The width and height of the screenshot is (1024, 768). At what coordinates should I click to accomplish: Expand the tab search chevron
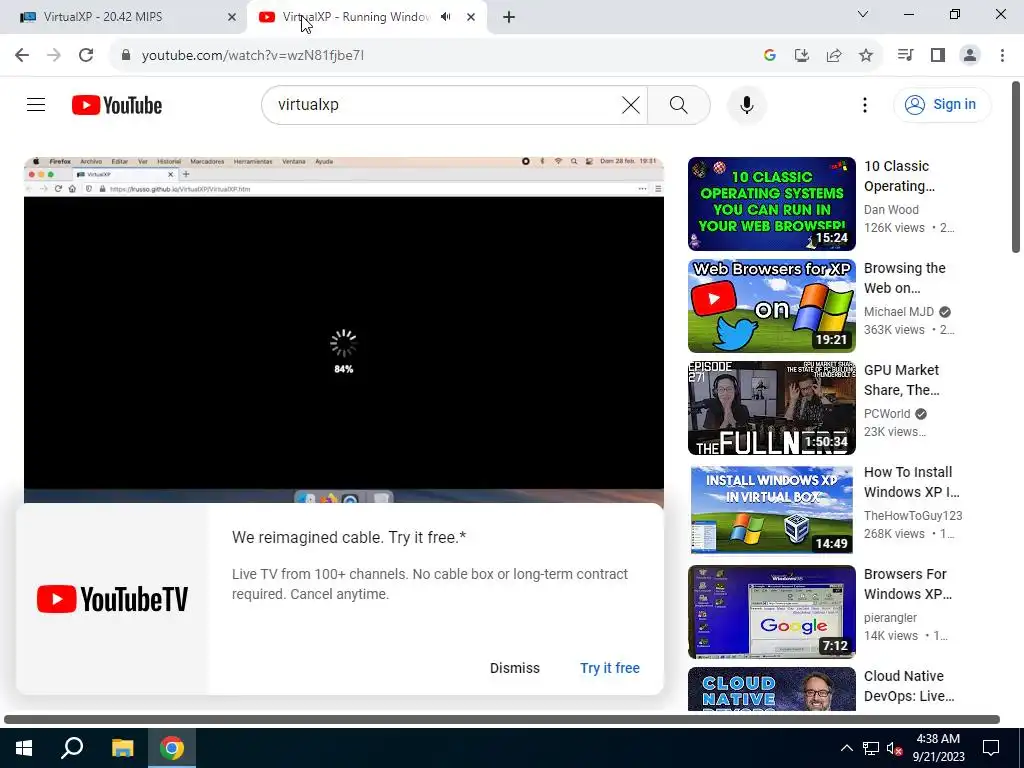tap(863, 14)
